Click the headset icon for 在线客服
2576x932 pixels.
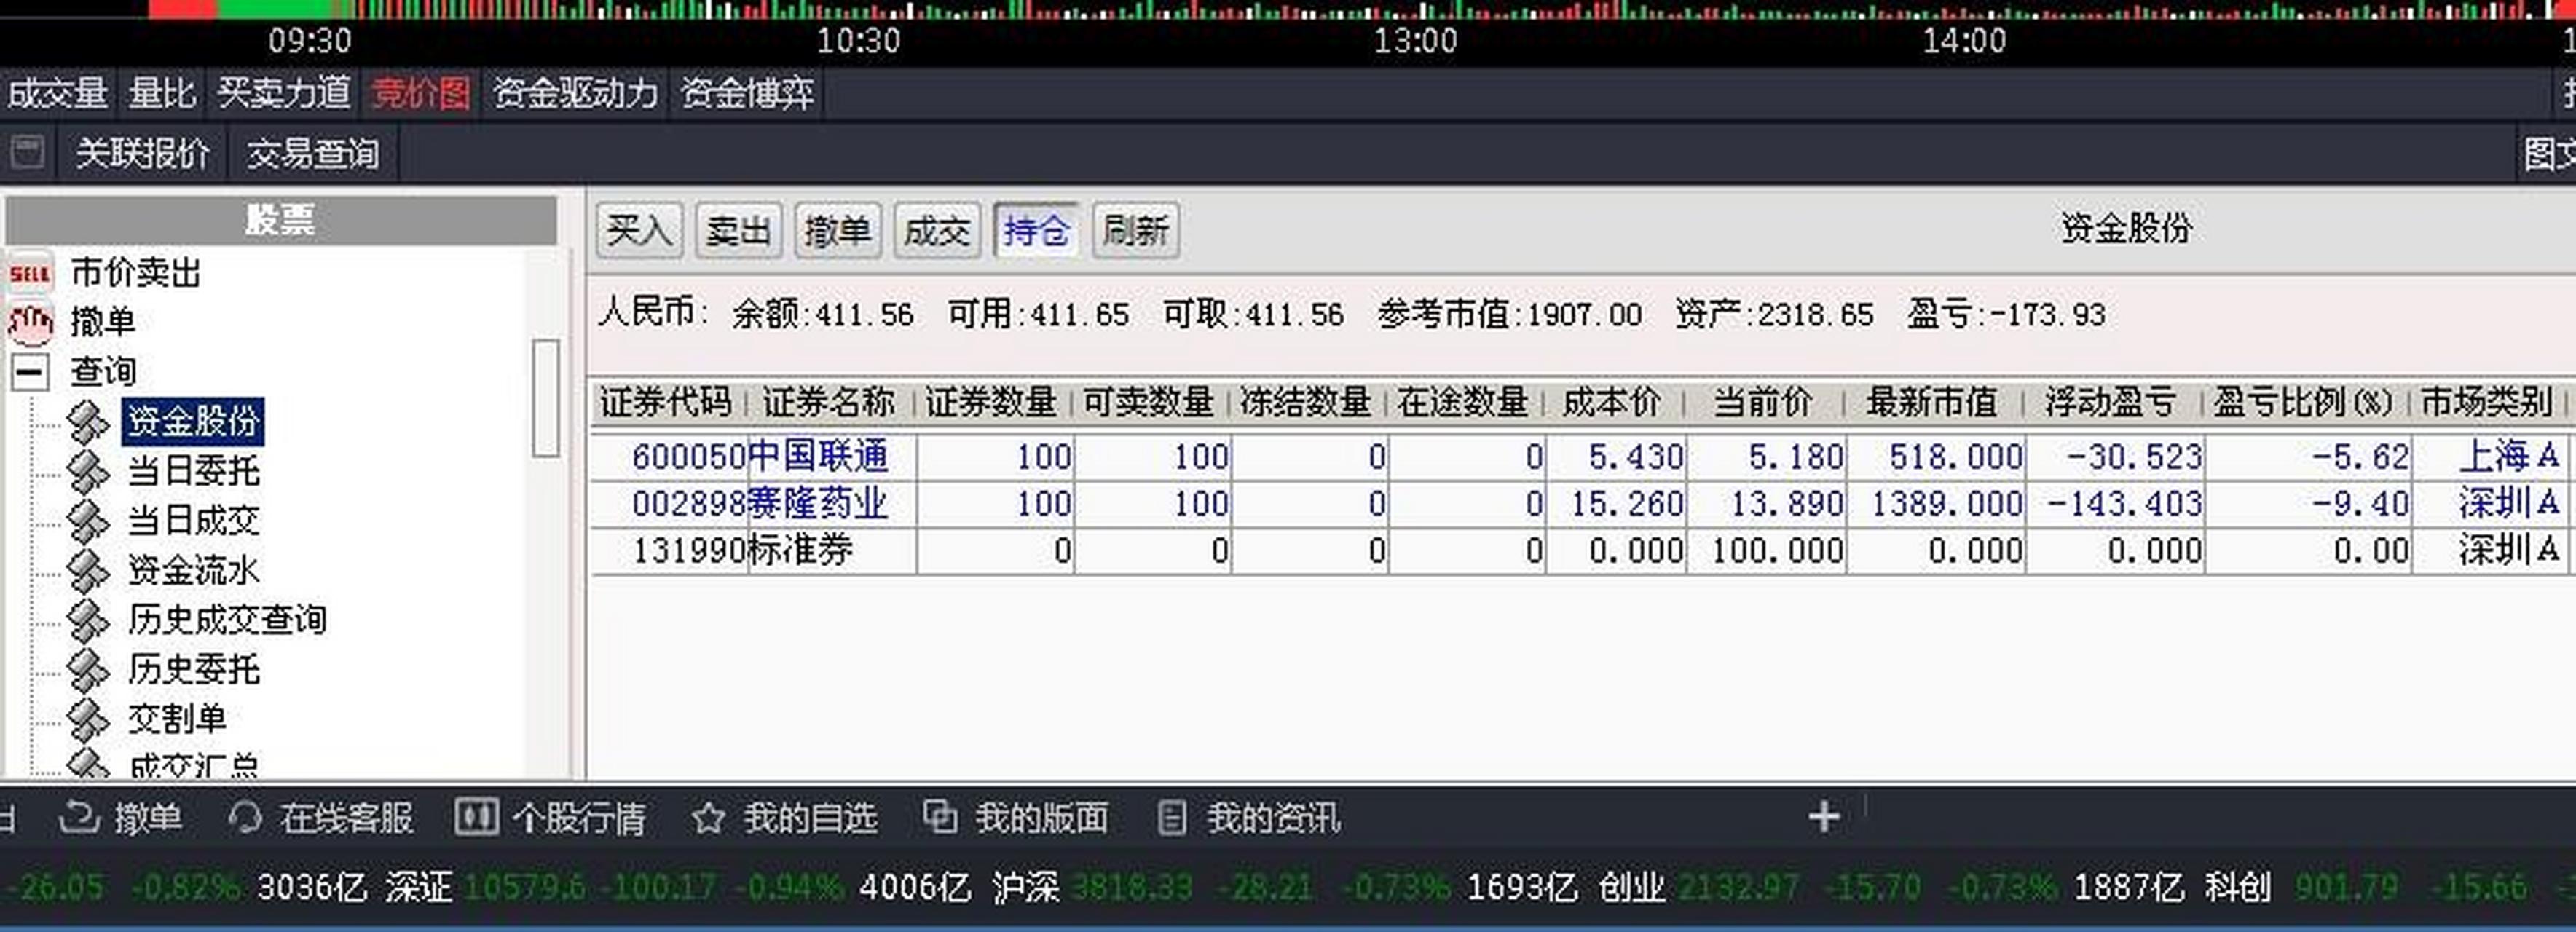244,817
